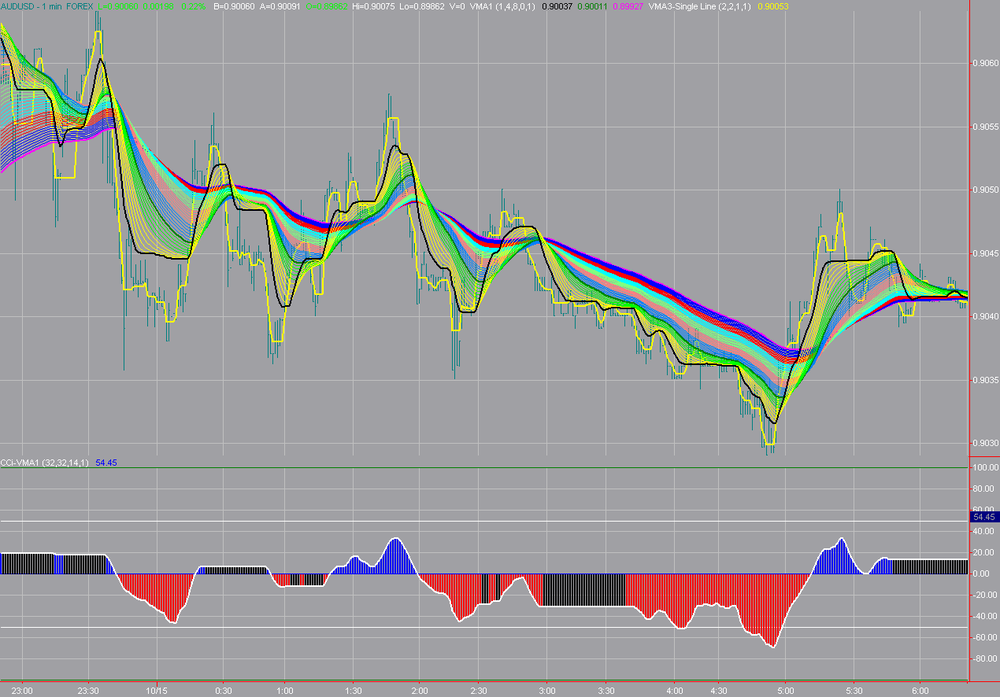Click the '0.9060' price axis label
1000x697 pixels.
[x=985, y=63]
